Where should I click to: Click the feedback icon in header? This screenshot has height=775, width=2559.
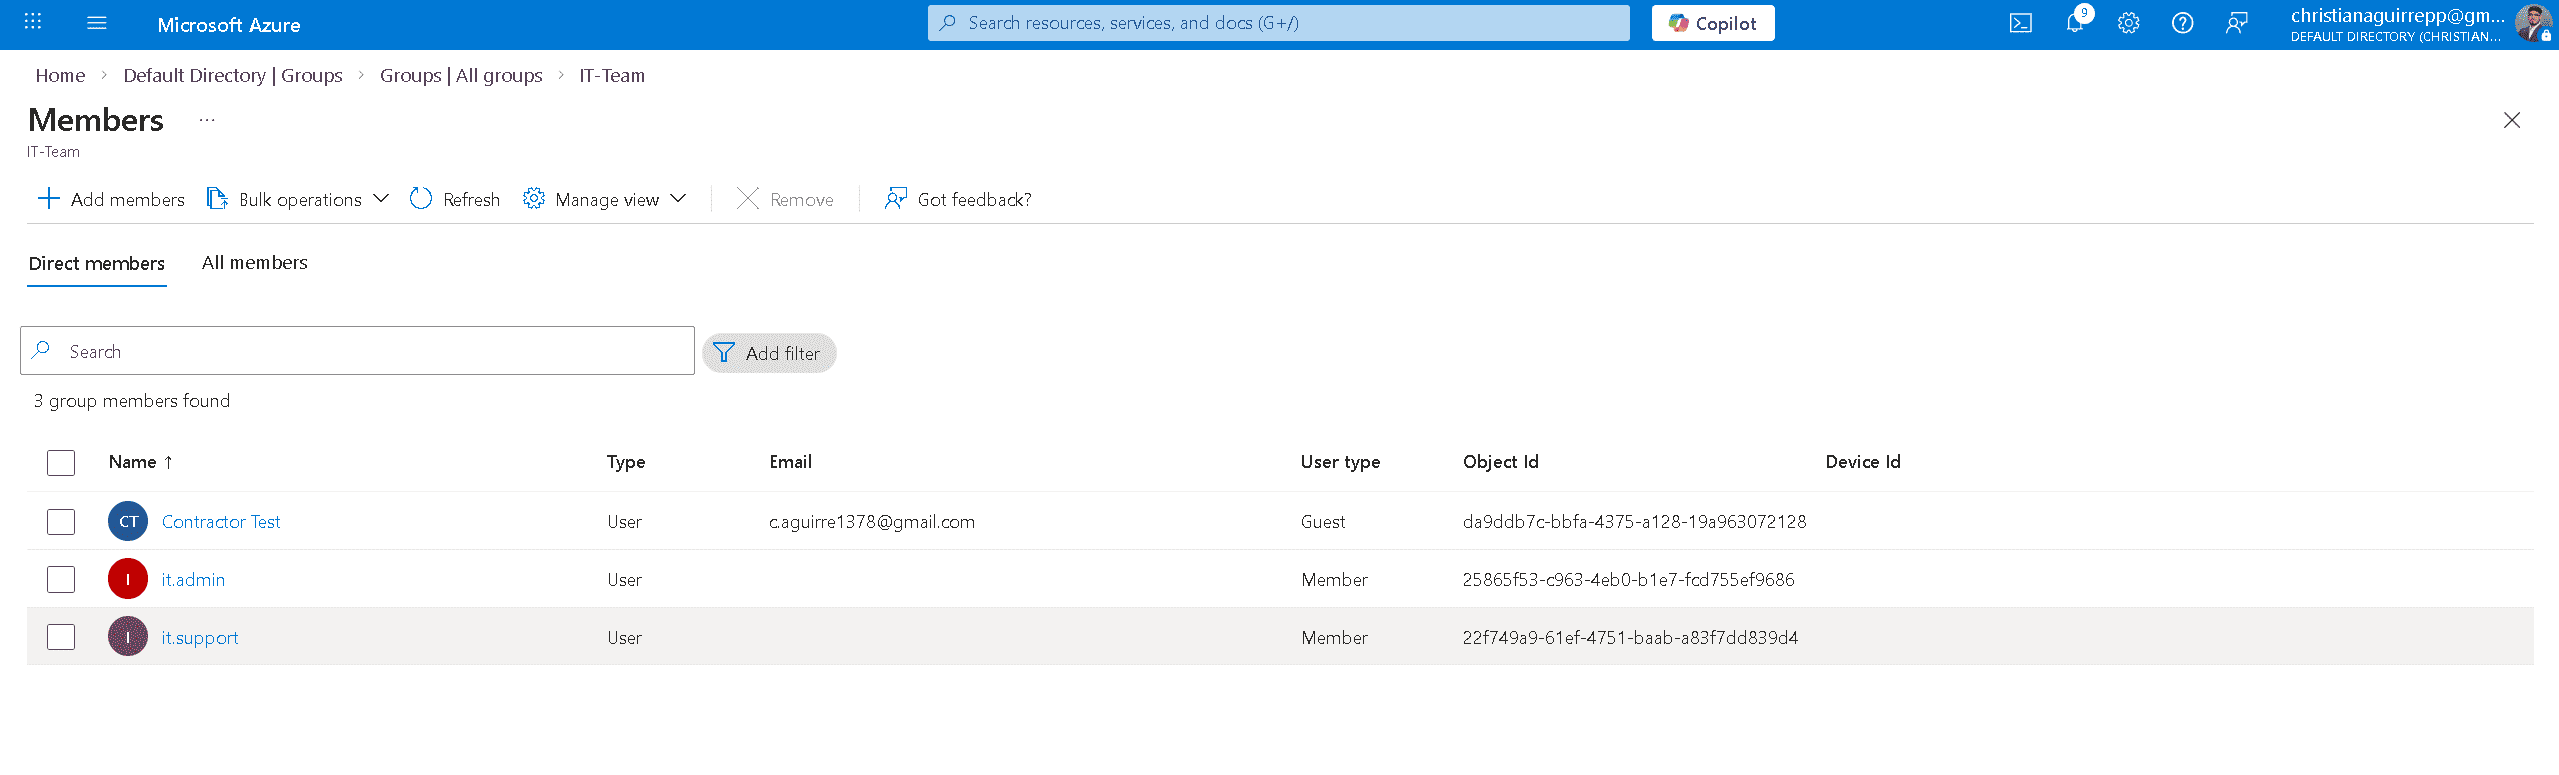(2236, 23)
